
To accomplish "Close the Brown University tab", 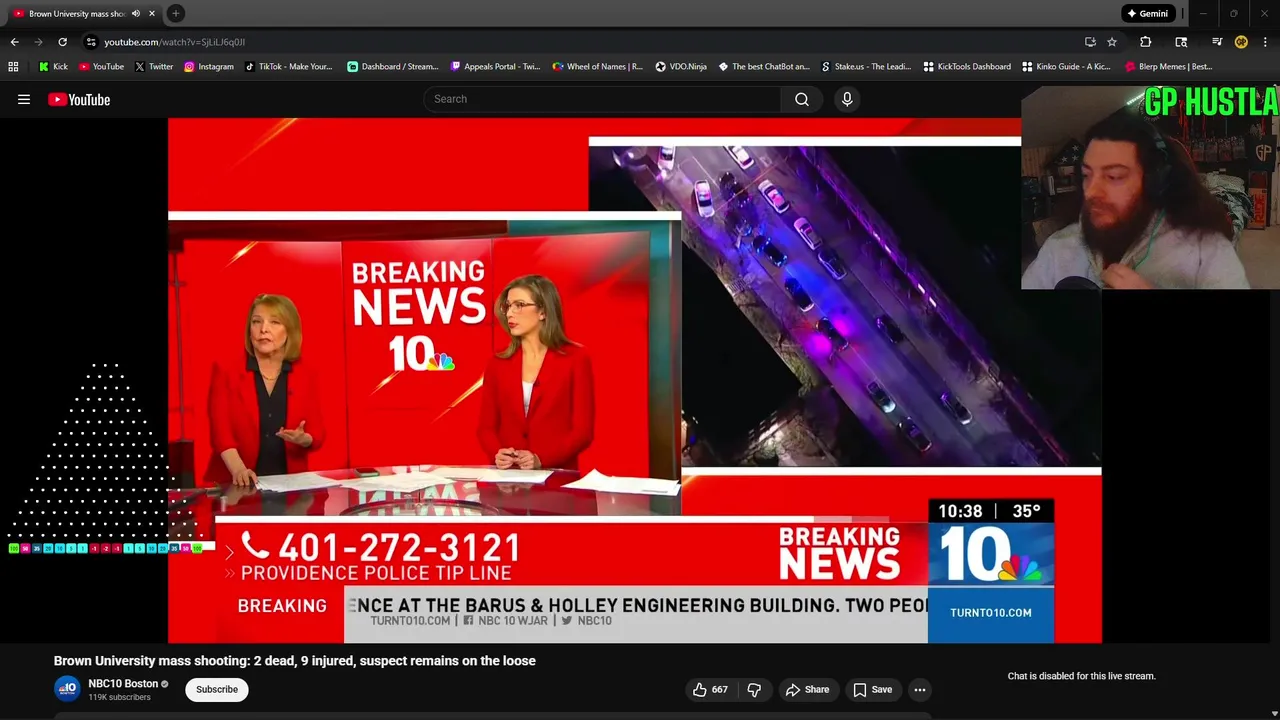I will [x=152, y=13].
